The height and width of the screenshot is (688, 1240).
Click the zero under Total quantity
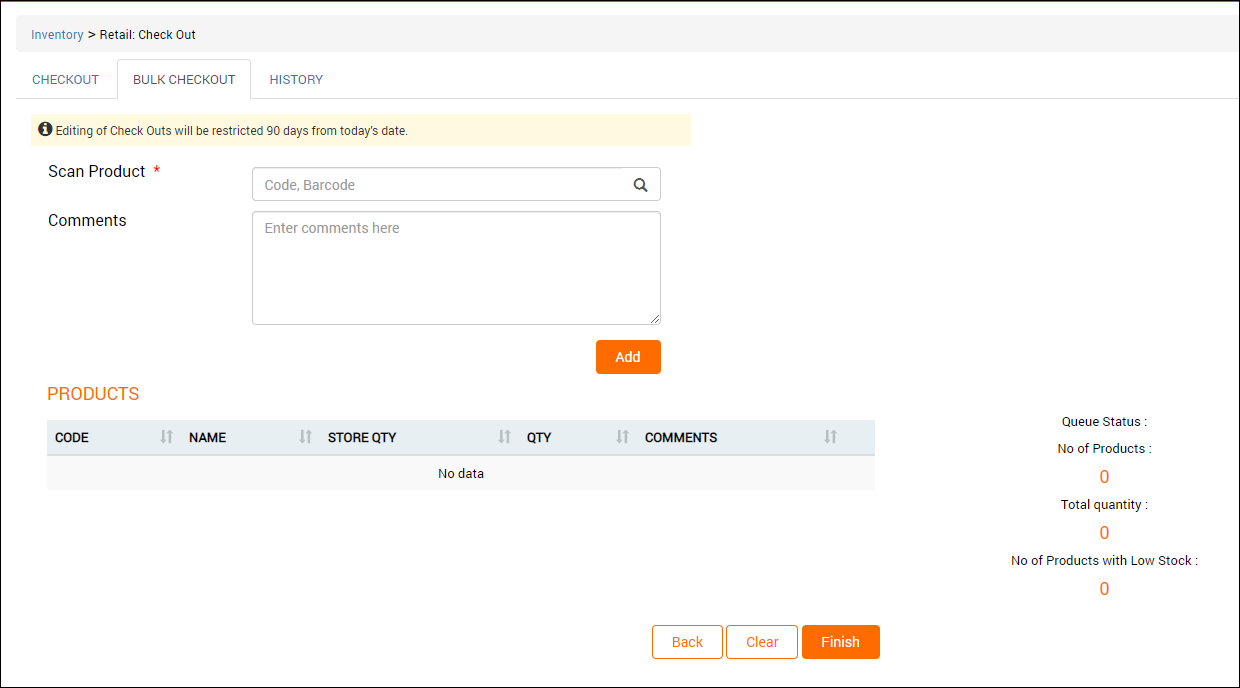[x=1104, y=533]
